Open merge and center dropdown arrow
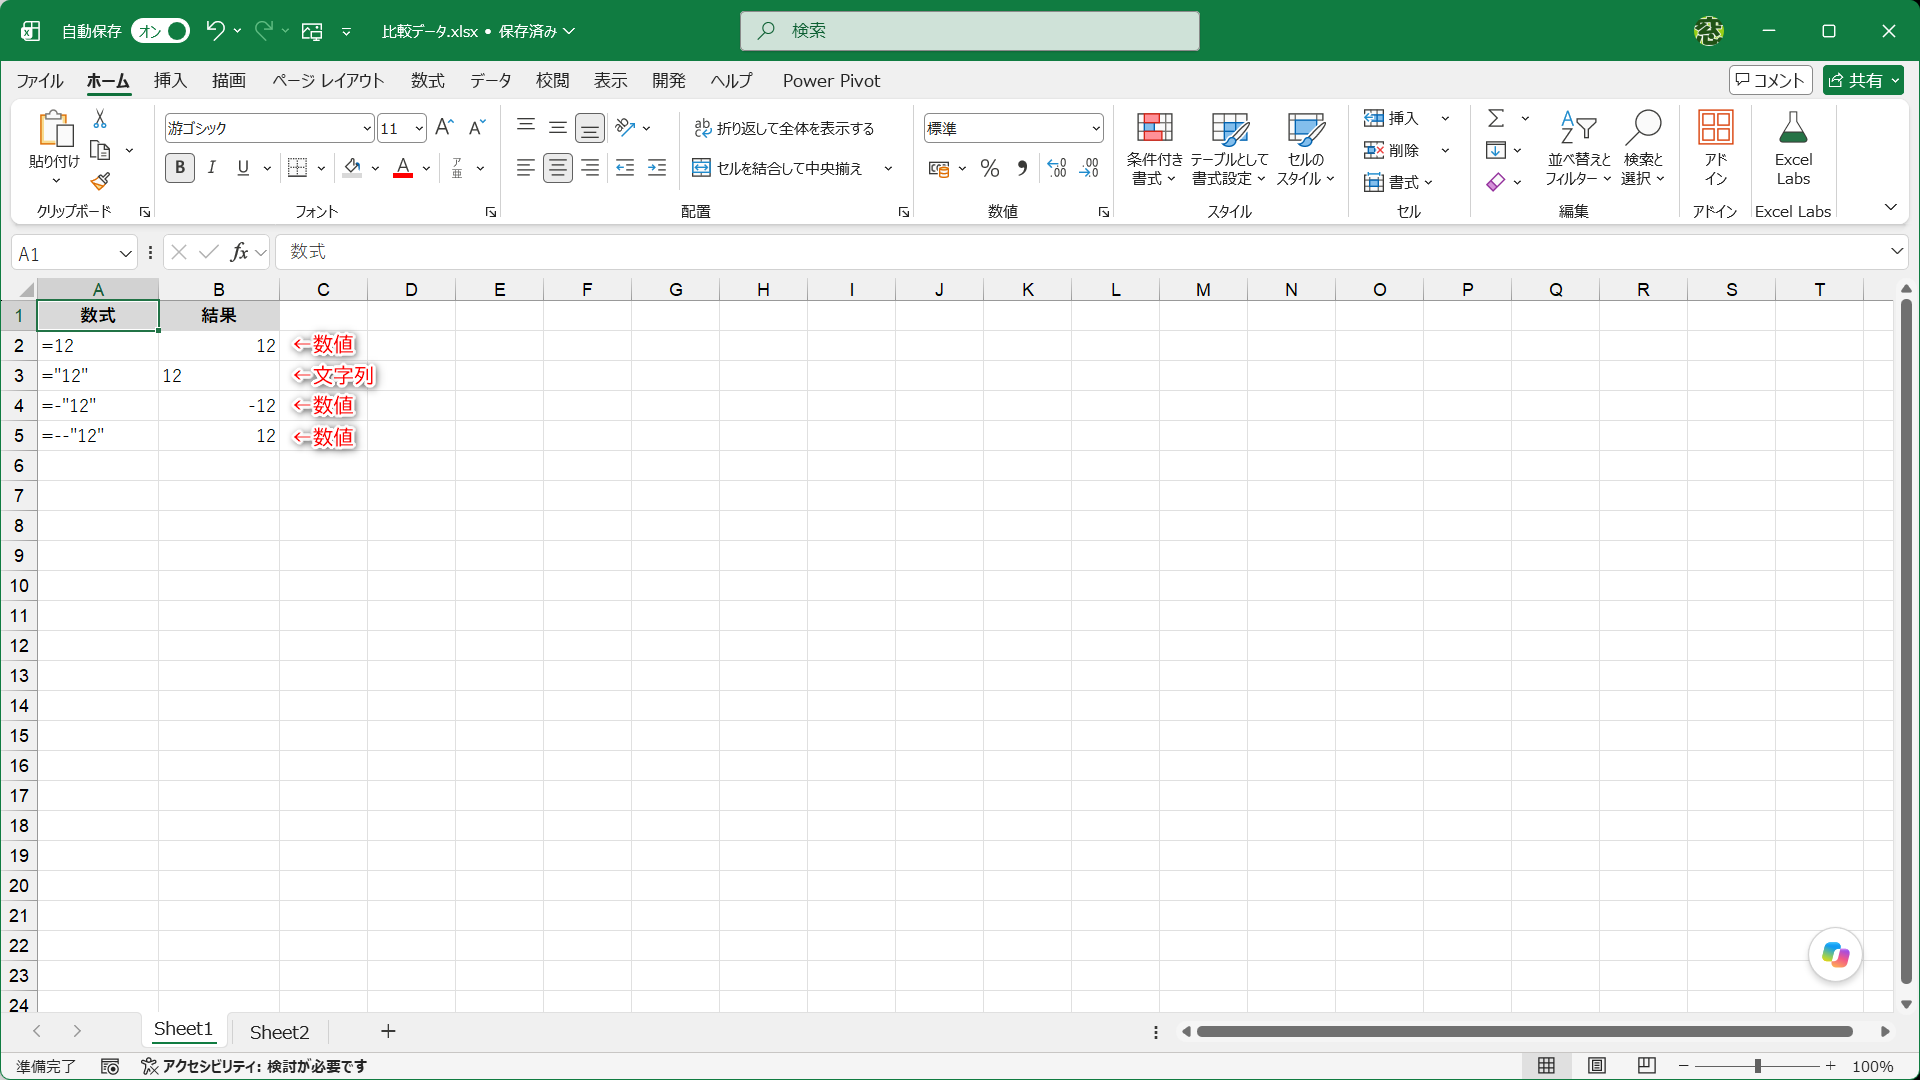This screenshot has width=1920, height=1080. [x=888, y=168]
